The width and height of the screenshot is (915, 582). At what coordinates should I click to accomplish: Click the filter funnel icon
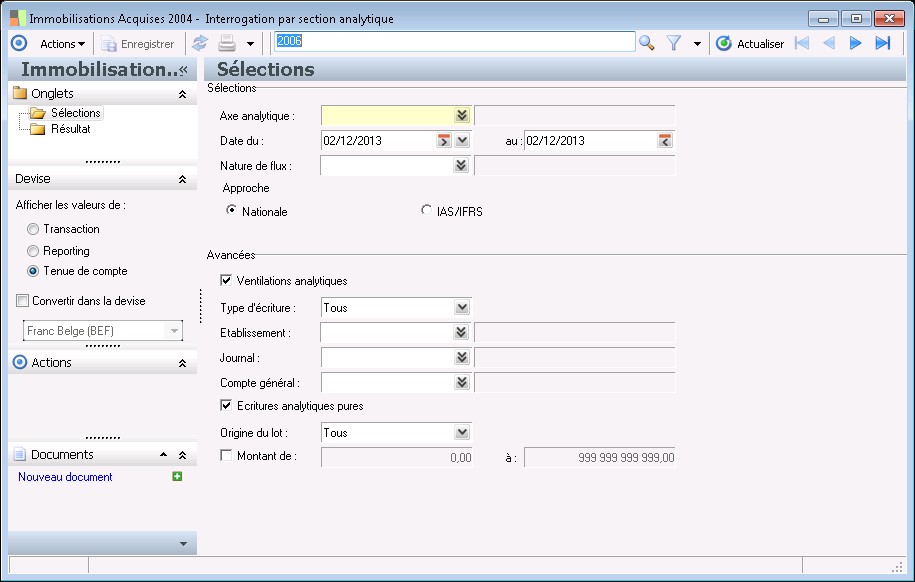[674, 43]
